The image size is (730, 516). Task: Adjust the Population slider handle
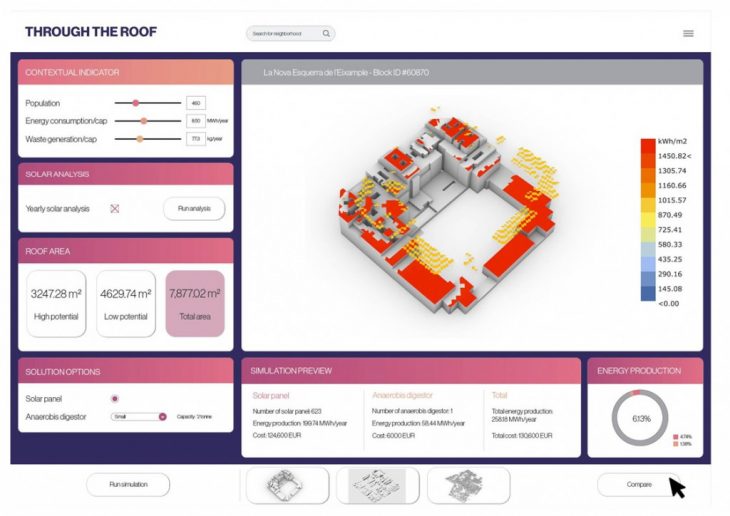point(135,103)
